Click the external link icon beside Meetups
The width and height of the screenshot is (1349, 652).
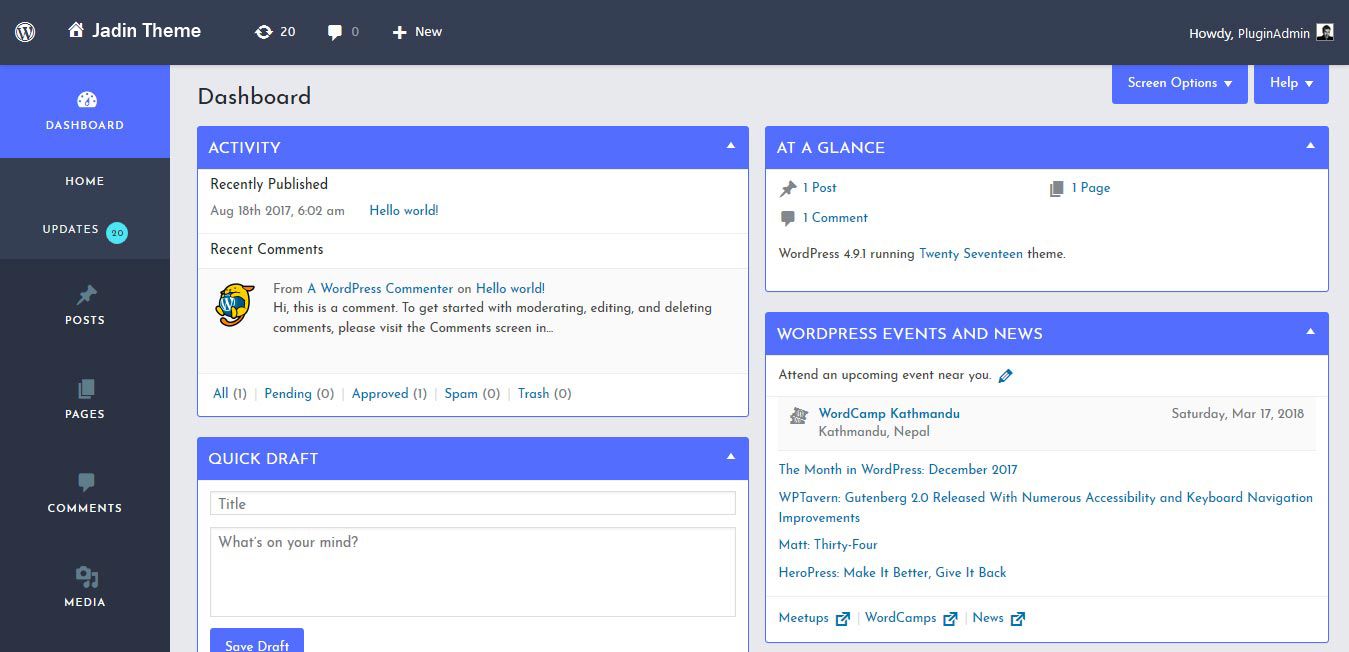coord(843,619)
